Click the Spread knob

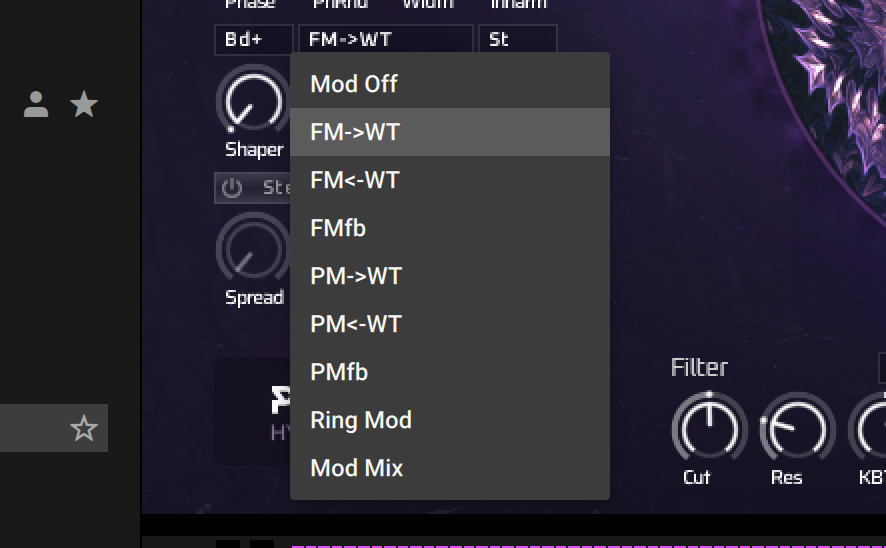[x=253, y=249]
